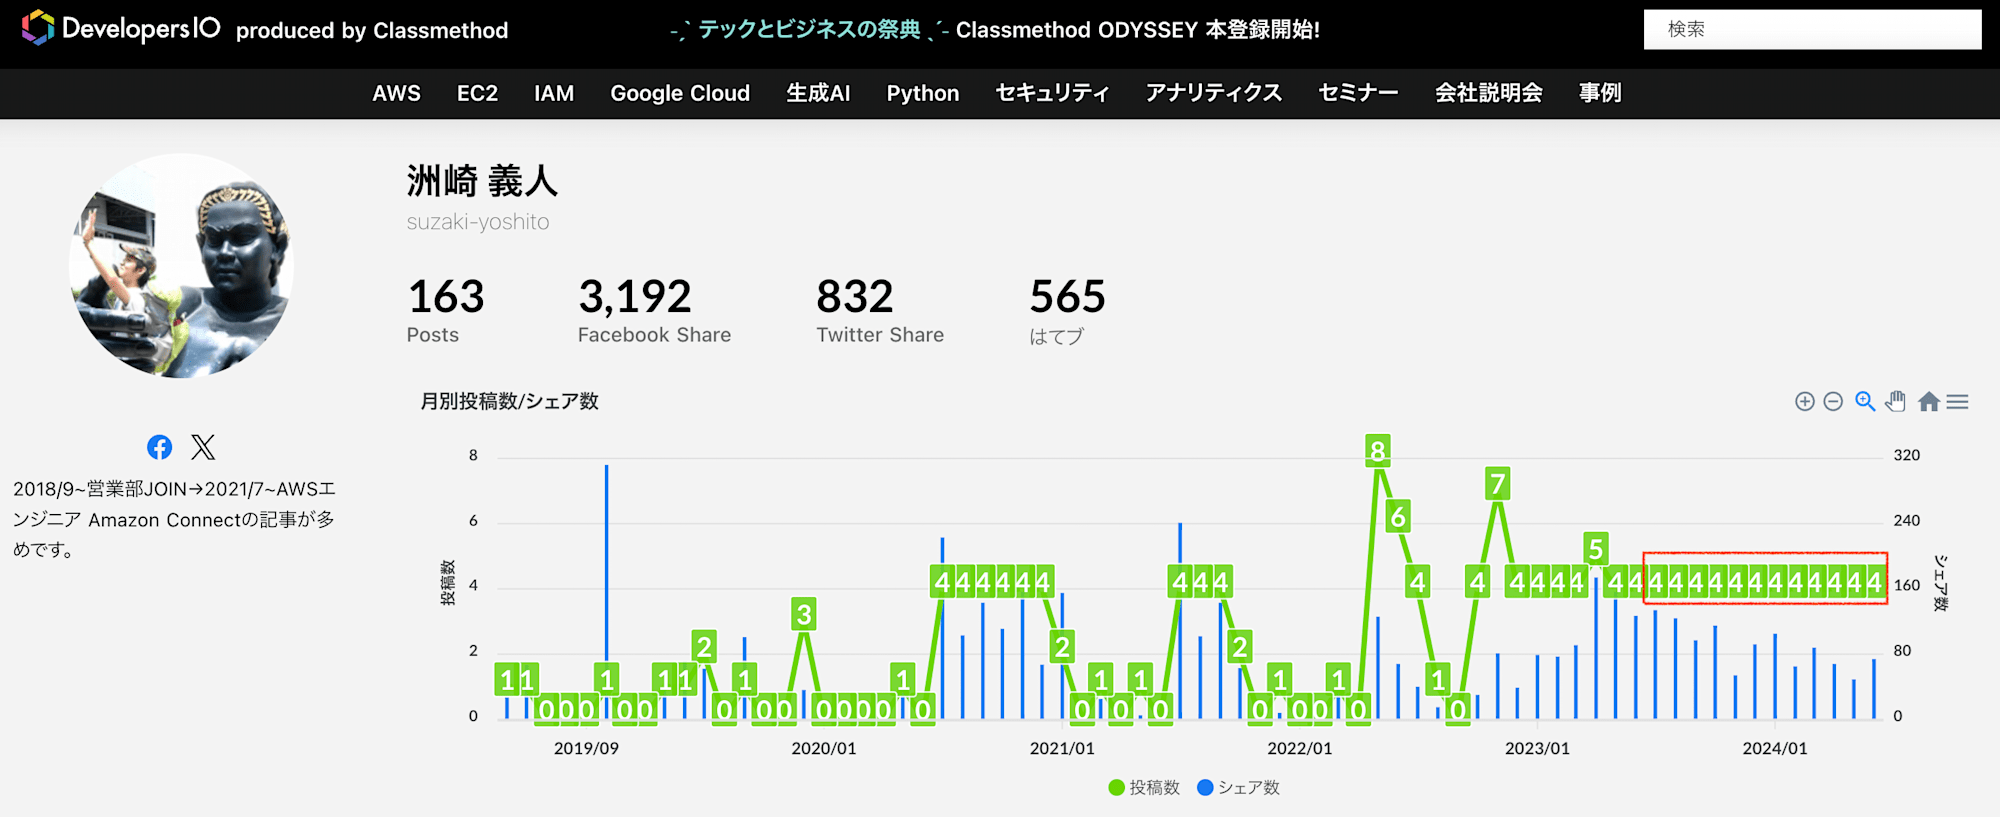Click the author bio text about Amazon Connect
The width and height of the screenshot is (2000, 817).
[x=174, y=519]
